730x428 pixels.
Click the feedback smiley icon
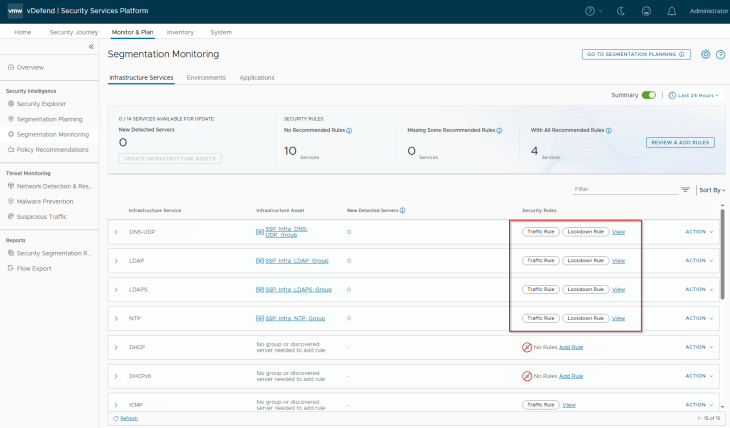(644, 11)
